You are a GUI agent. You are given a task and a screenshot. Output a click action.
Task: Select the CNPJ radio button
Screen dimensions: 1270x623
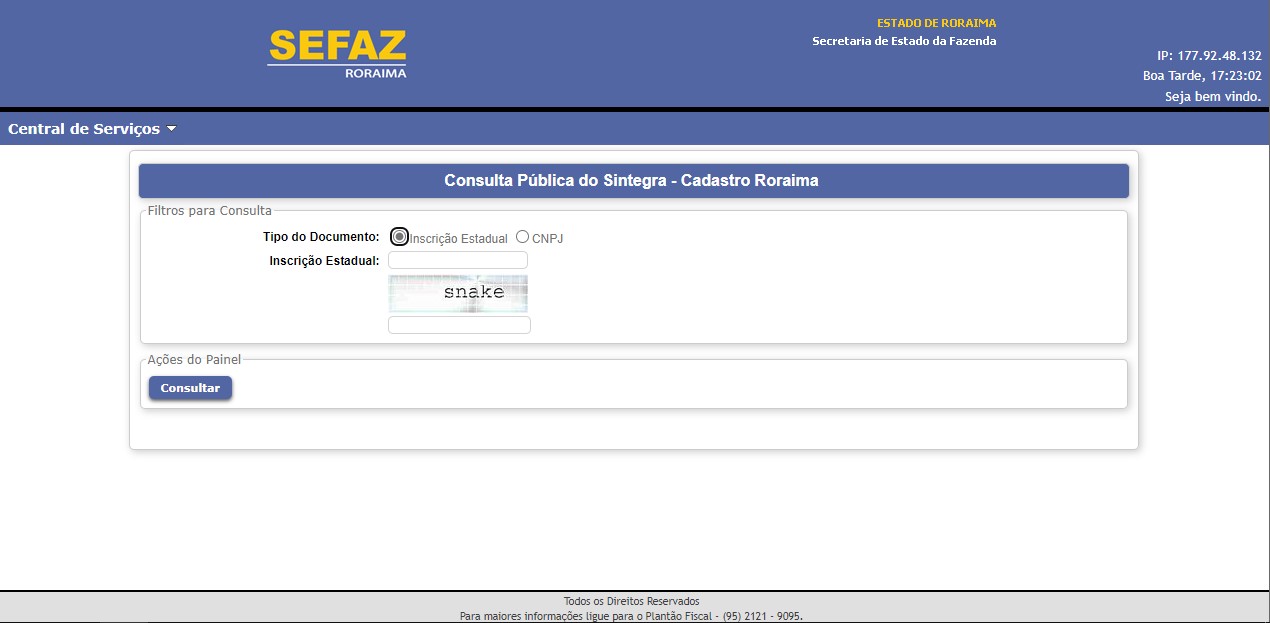tap(522, 237)
